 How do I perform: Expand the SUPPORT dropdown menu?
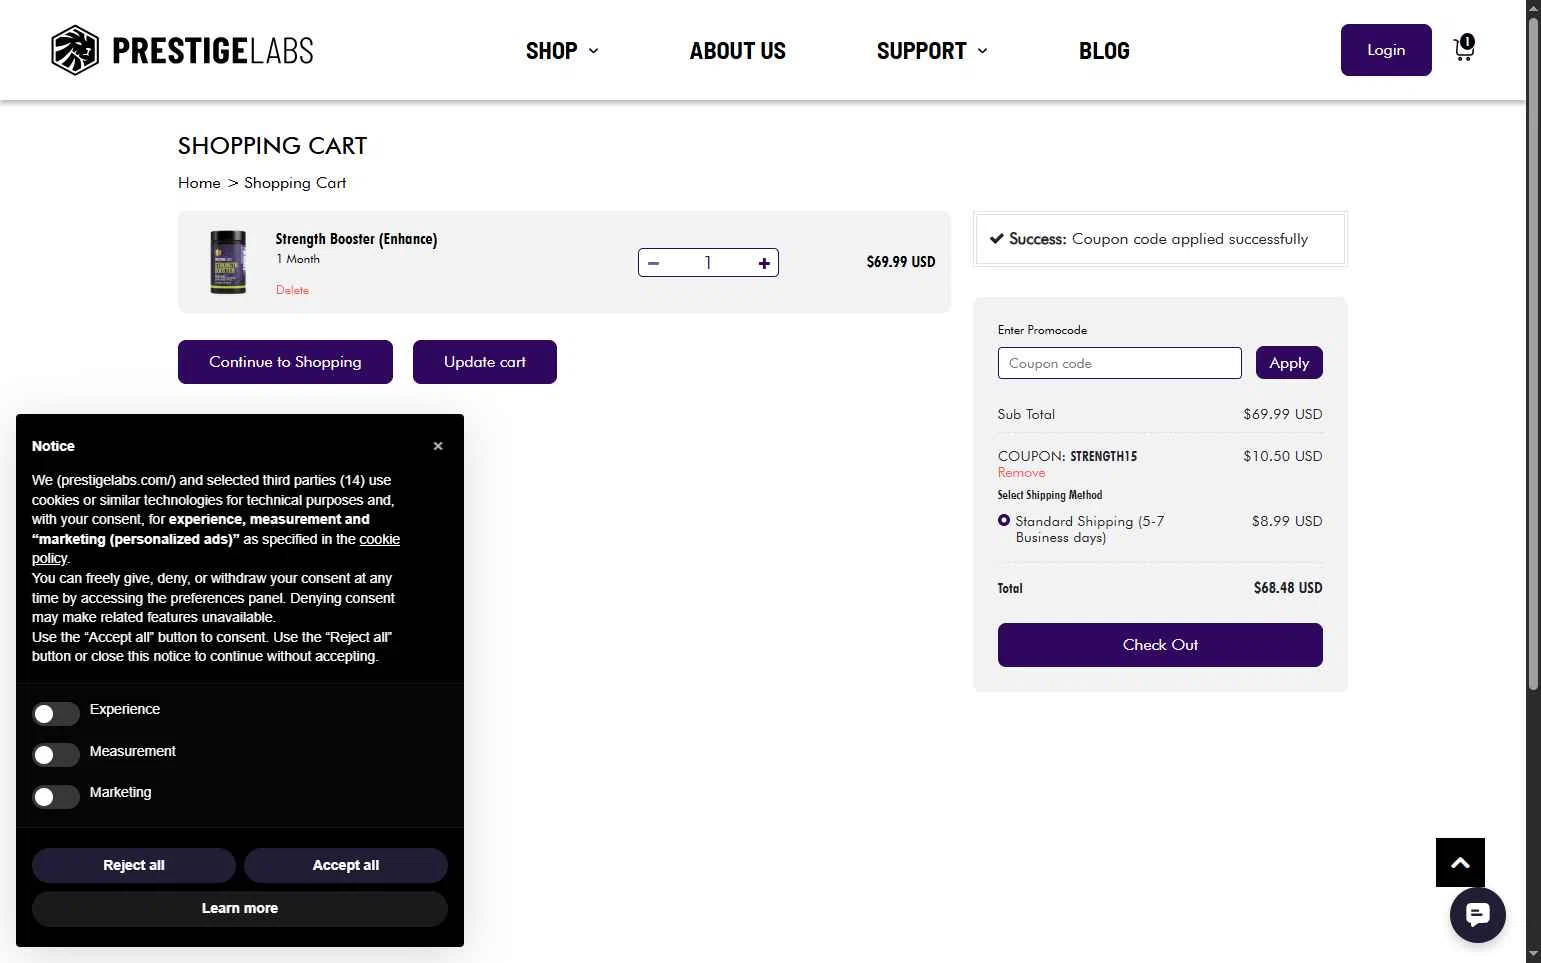tap(932, 51)
